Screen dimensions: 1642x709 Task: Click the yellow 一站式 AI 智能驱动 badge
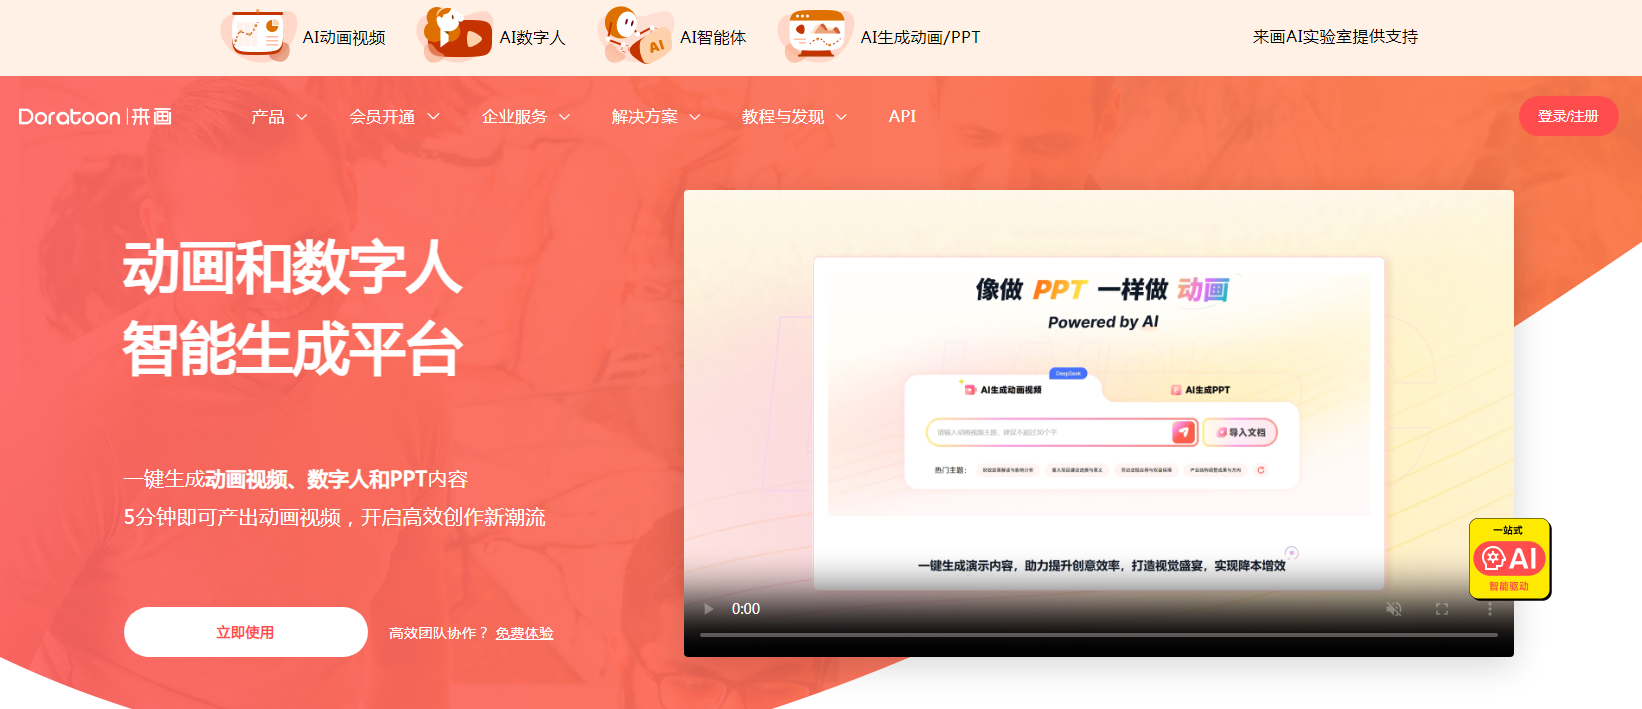pyautogui.click(x=1510, y=559)
